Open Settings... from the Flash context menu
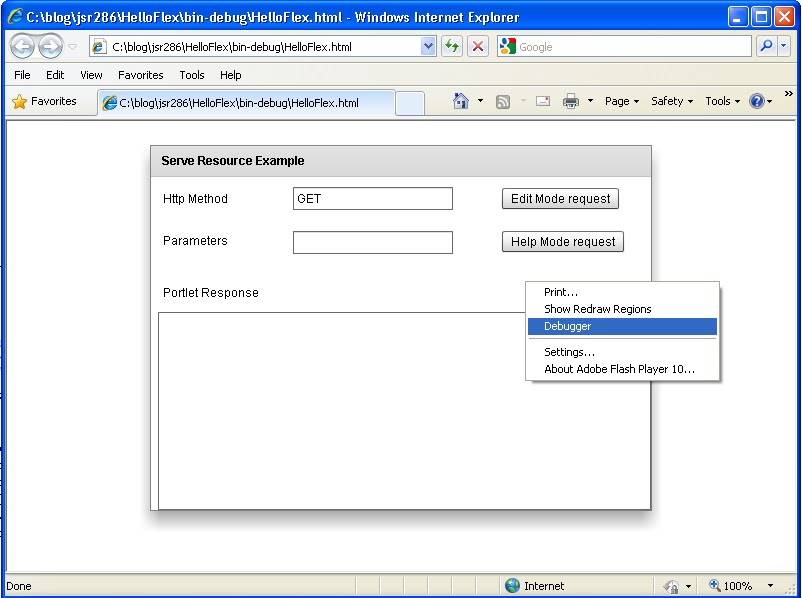 [622, 352]
